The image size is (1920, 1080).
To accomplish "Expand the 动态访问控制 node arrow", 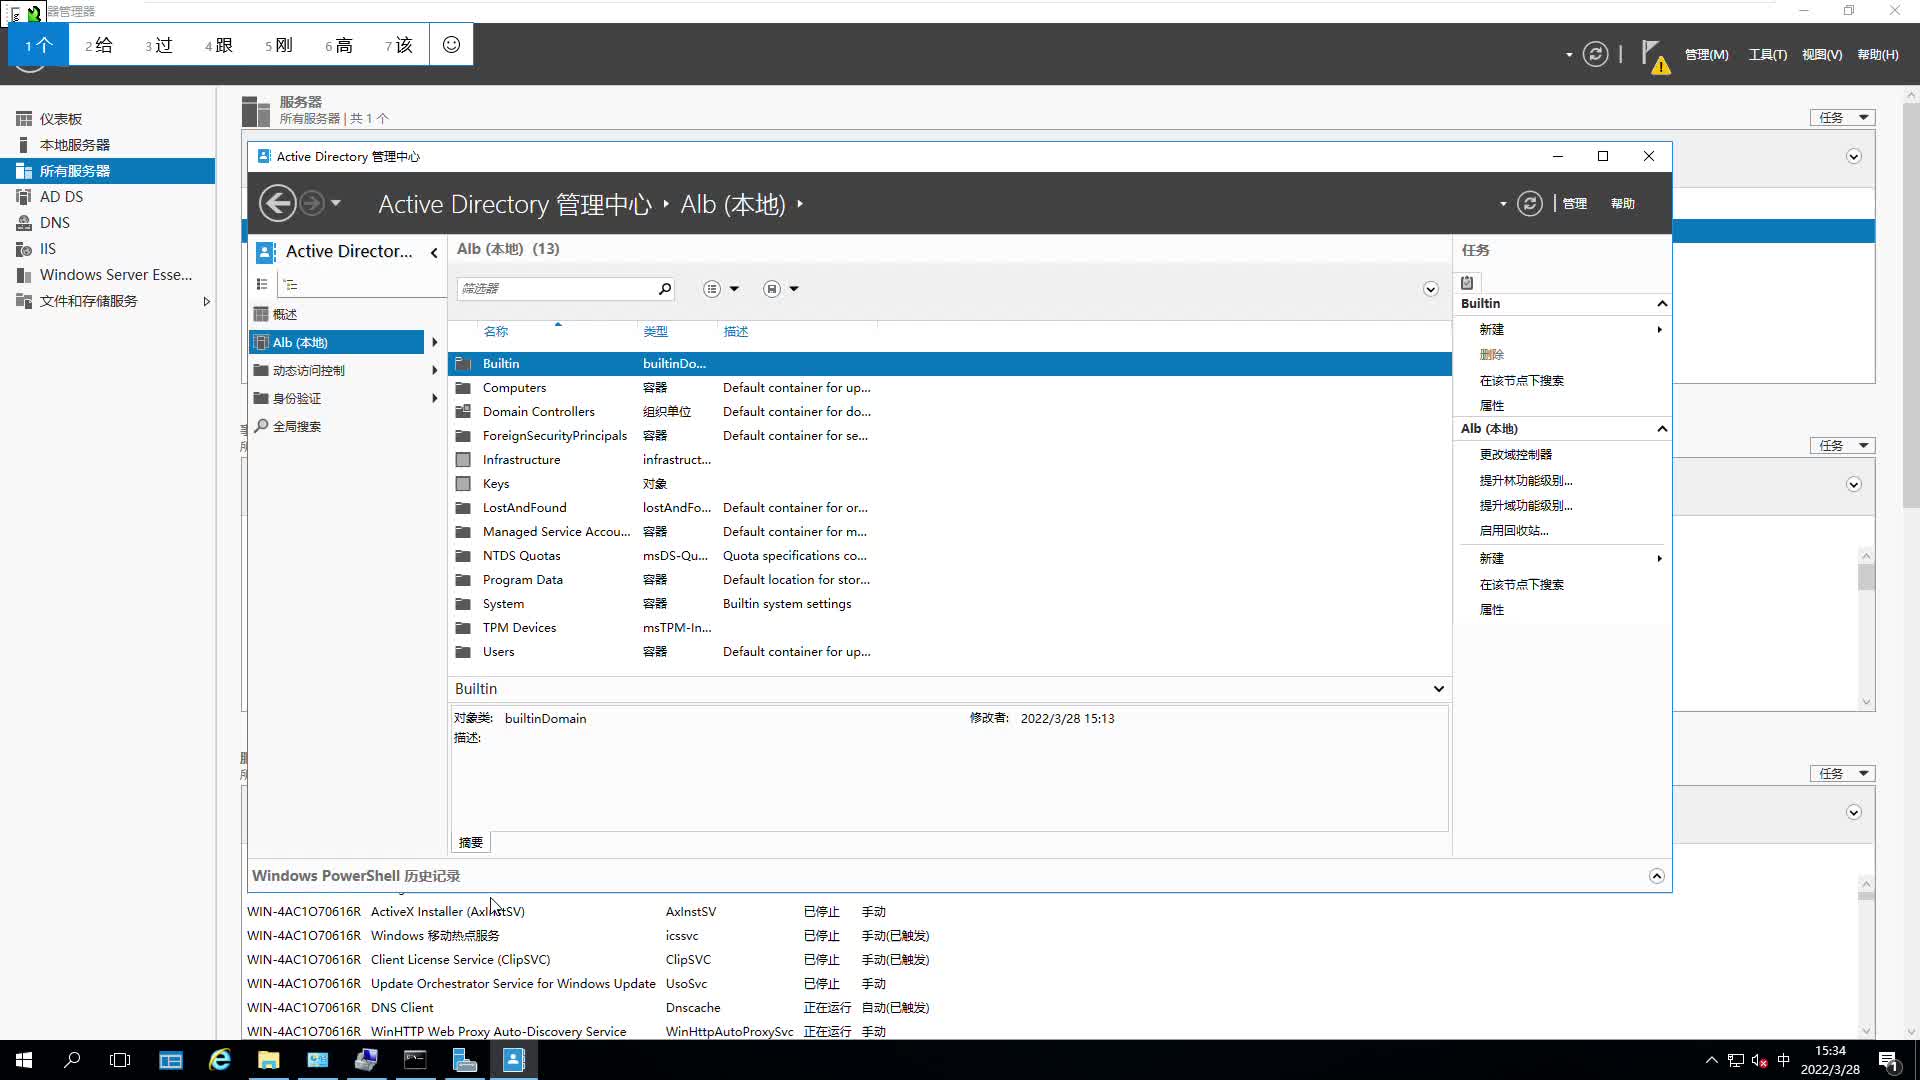I will 434,371.
